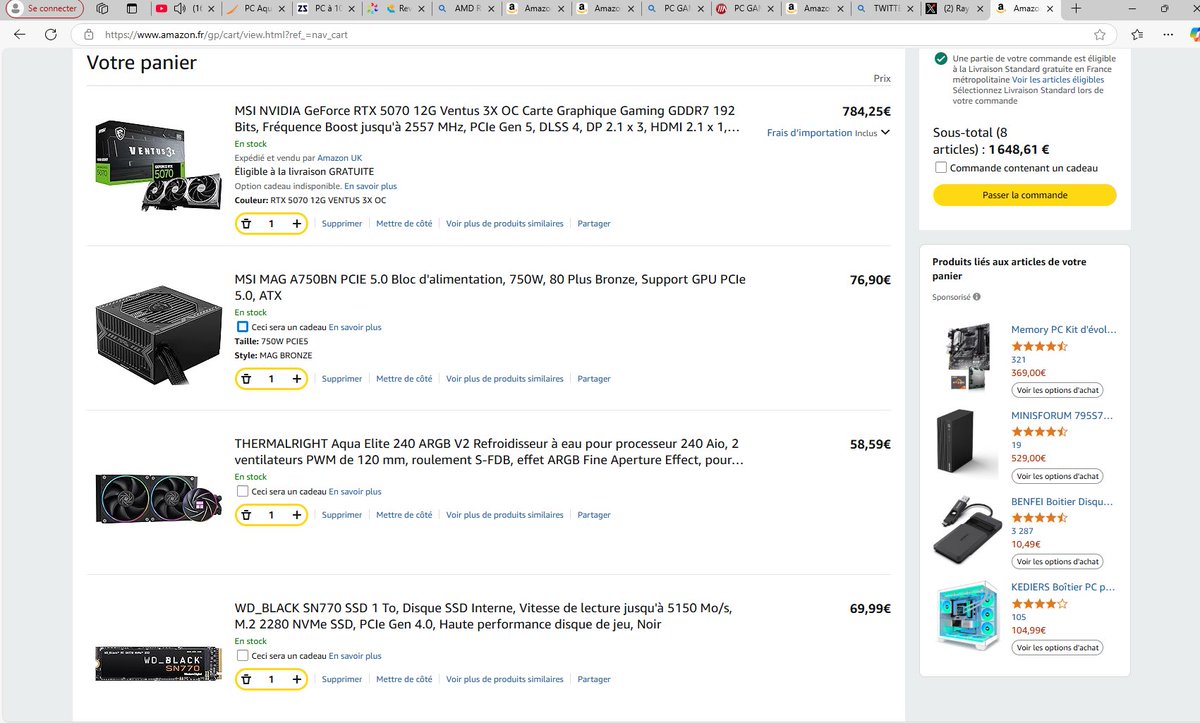Increase quantity of RTX 5070 card
Viewport: 1200px width, 723px height.
(296, 224)
